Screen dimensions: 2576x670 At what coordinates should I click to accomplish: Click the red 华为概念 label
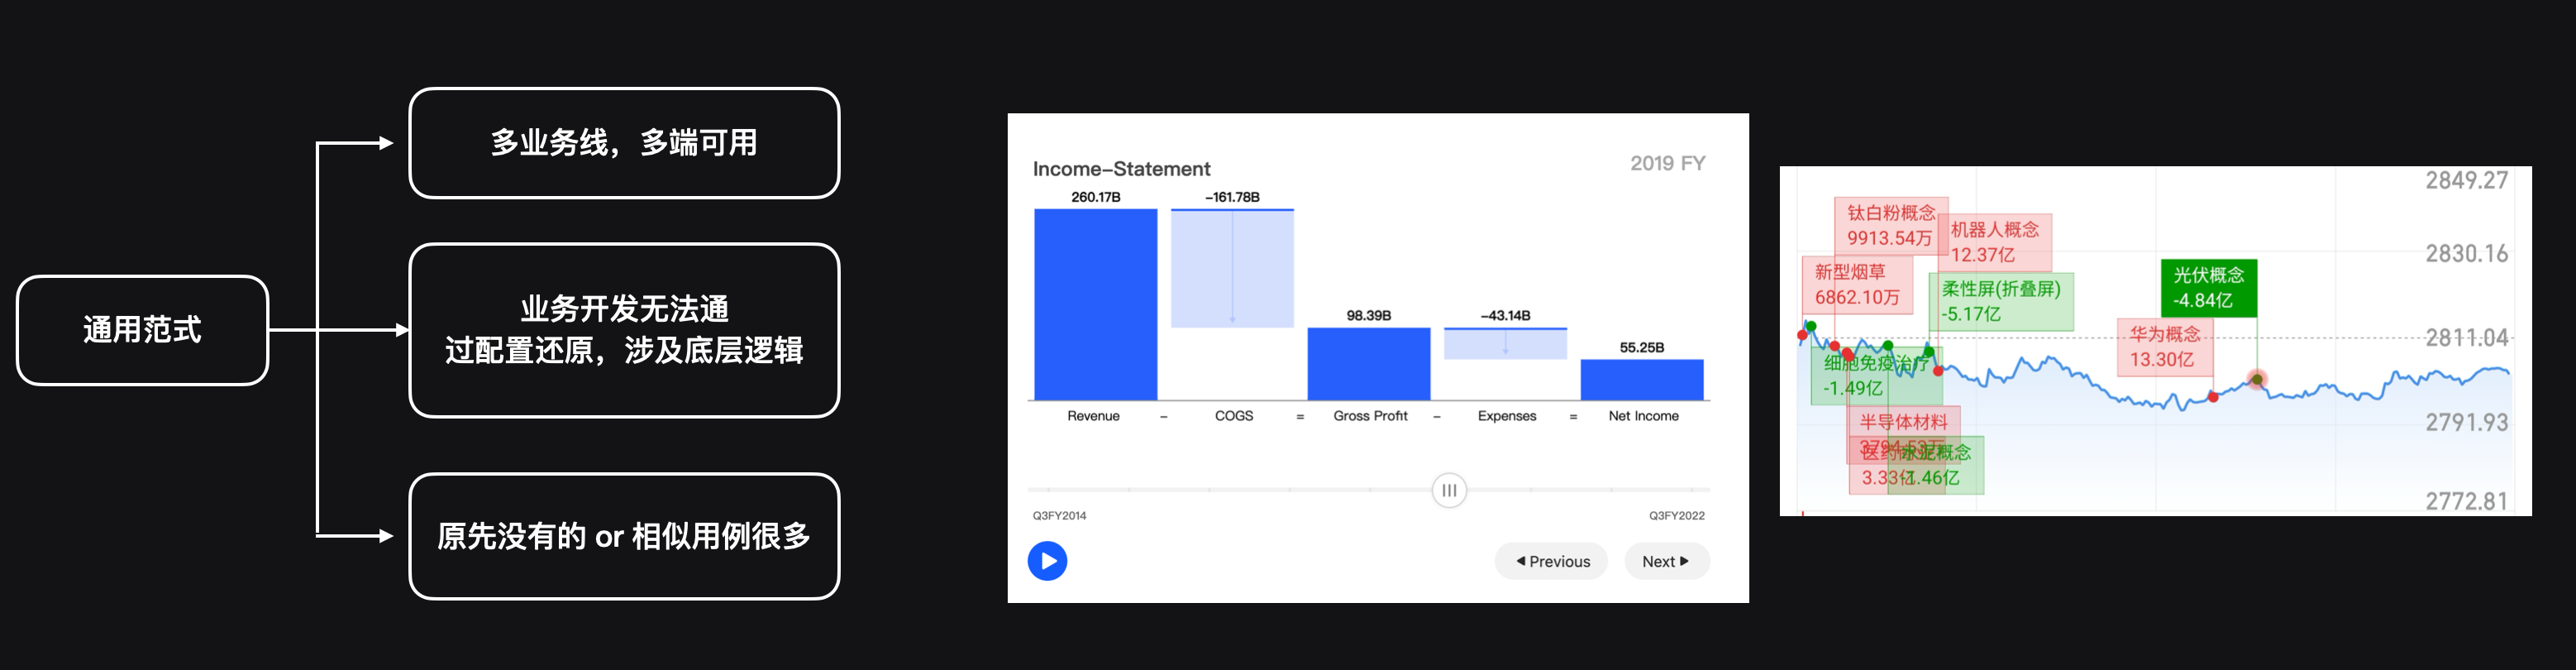click(2164, 347)
